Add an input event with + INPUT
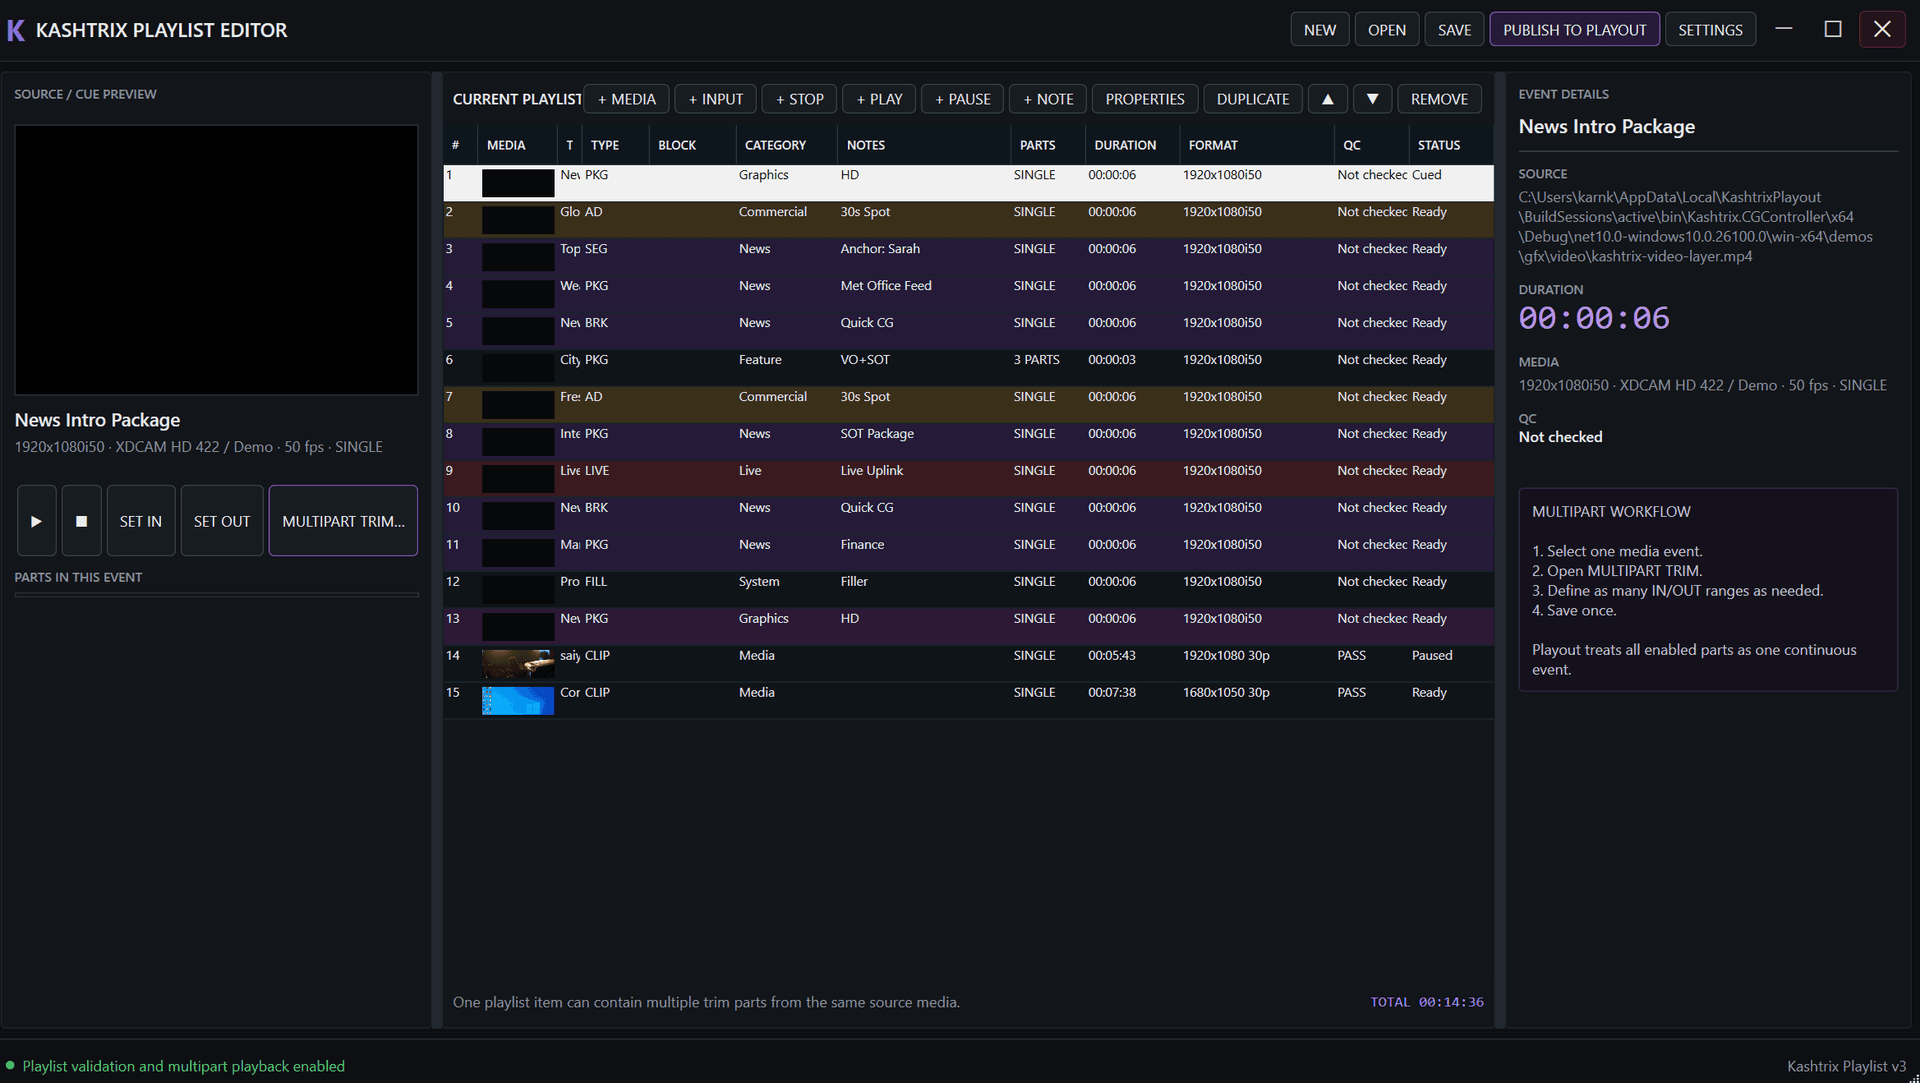Viewport: 1920px width, 1083px height. pos(715,99)
